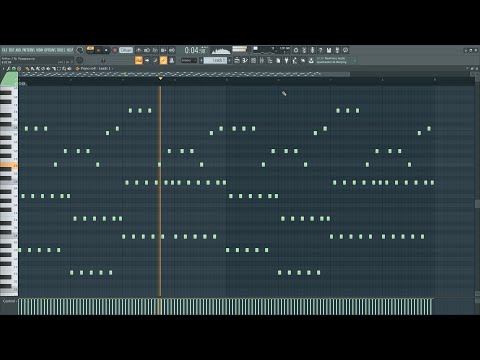The height and width of the screenshot is (360, 480).
Task: Show the piano roll window
Action: tap(245, 60)
